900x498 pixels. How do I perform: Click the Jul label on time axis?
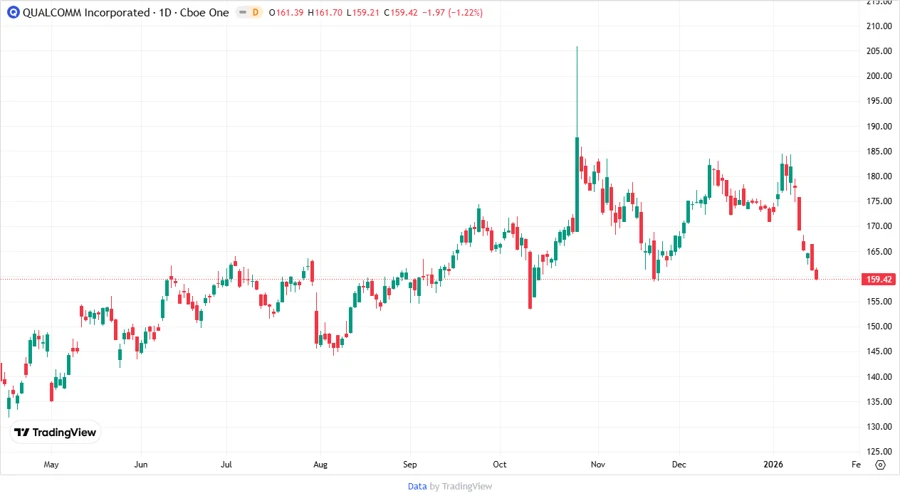point(226,465)
